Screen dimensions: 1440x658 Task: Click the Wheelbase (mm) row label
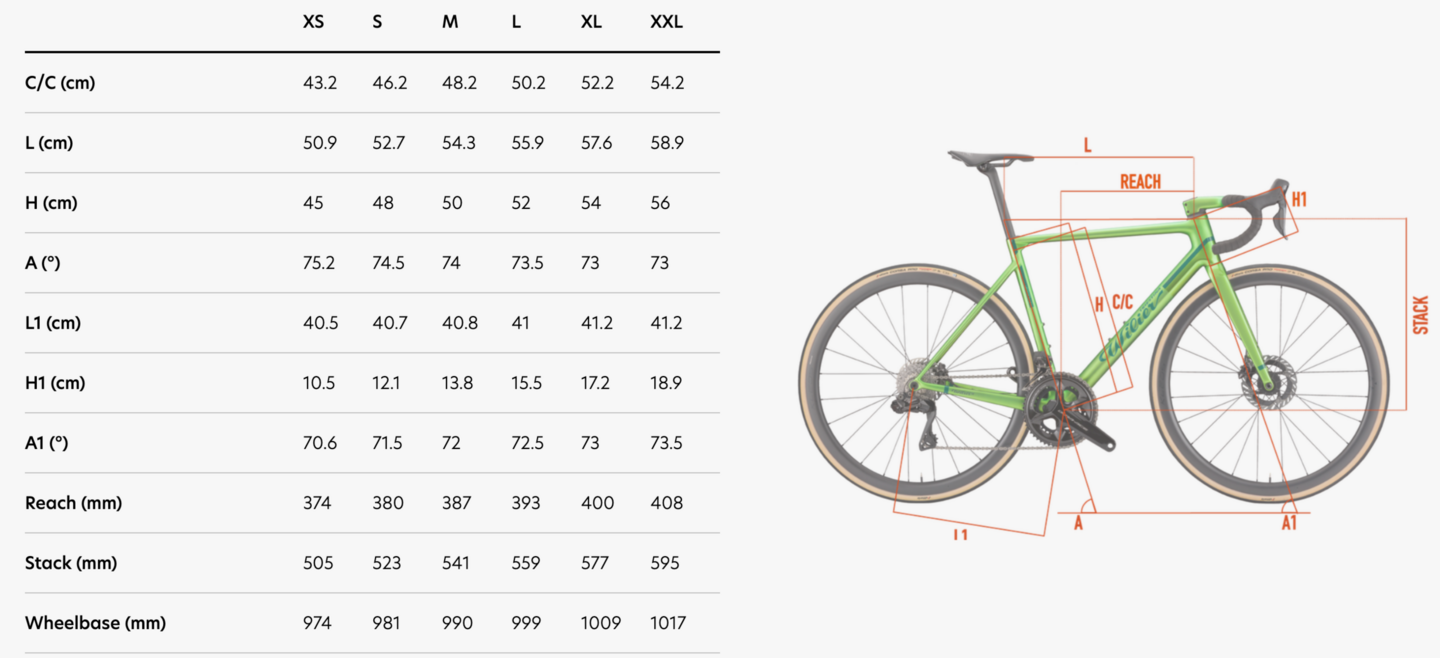click(x=95, y=623)
